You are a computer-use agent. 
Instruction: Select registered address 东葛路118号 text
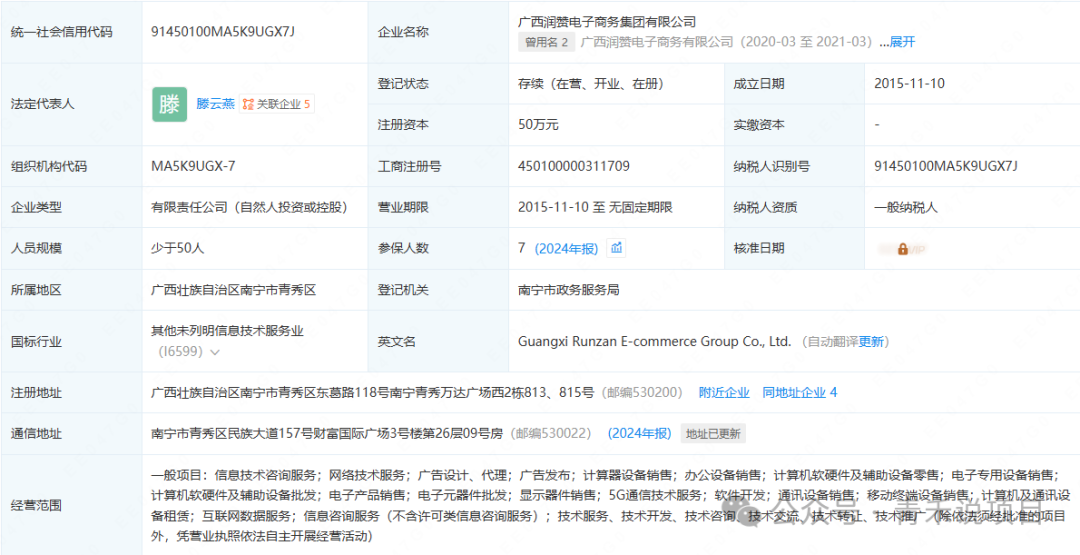click(352, 392)
